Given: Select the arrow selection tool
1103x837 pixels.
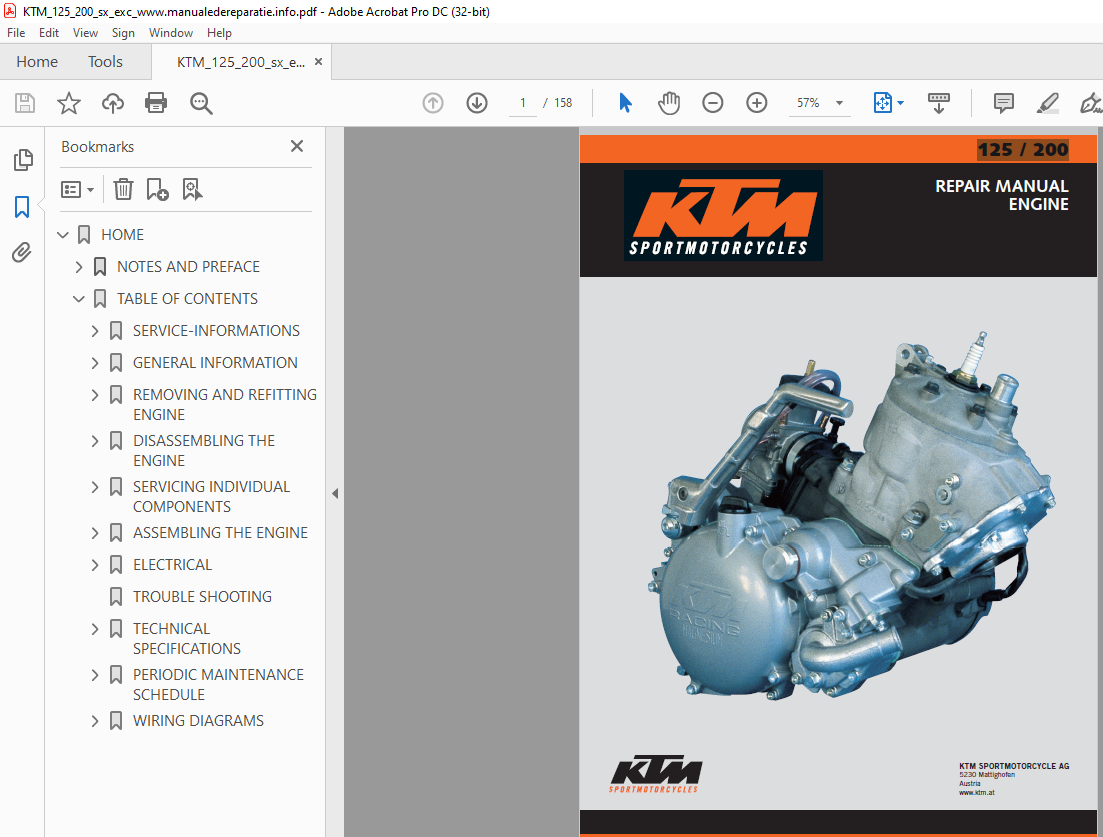Looking at the screenshot, I should [625, 103].
